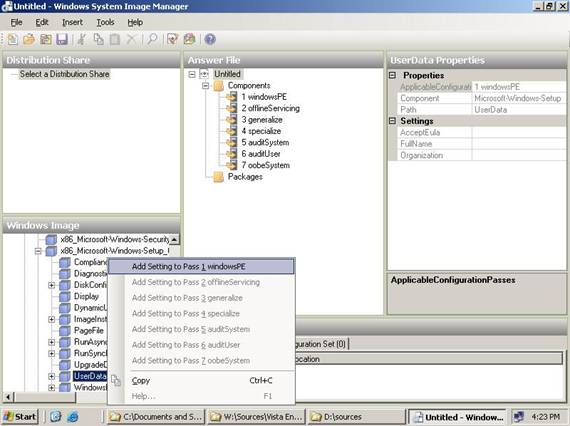Collapse the Untitled answer file root node
The image size is (570, 426).
pos(192,74)
